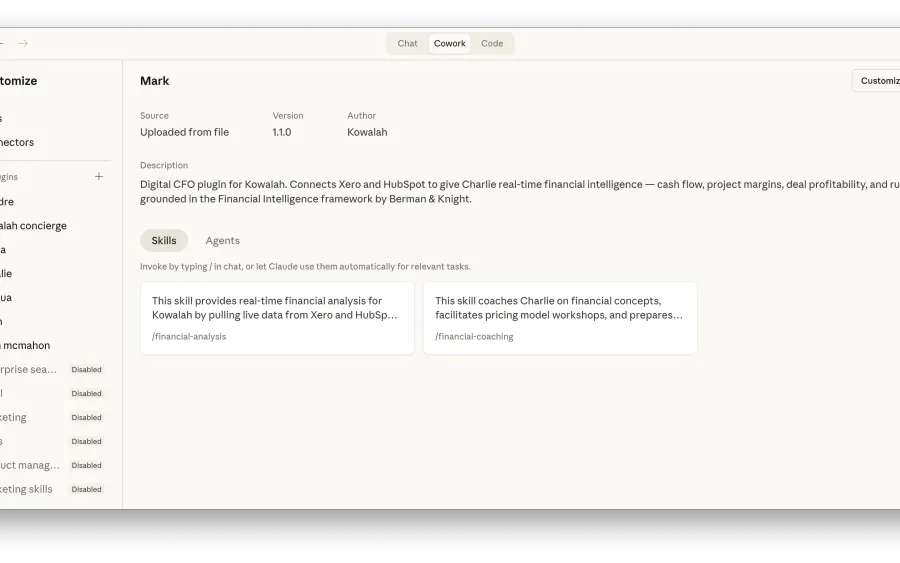The width and height of the screenshot is (900, 563).
Task: Select the Cowork tab
Action: click(x=449, y=44)
